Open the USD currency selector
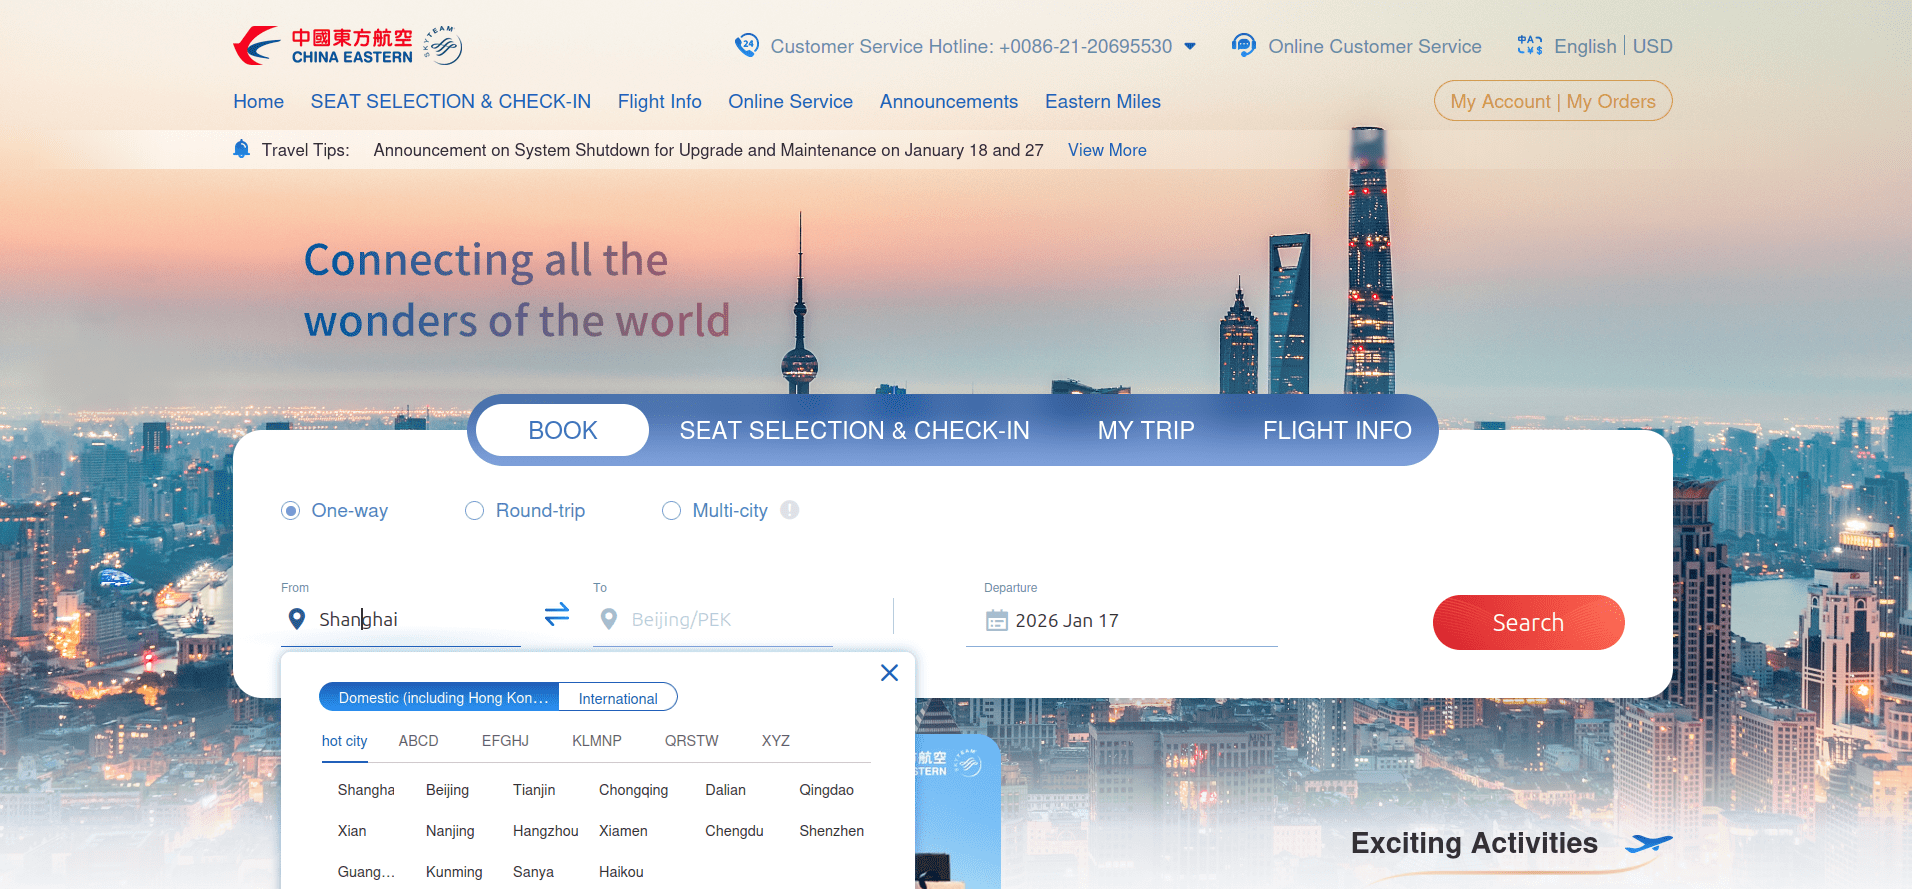Screen dimensions: 1912x889 tap(1652, 47)
